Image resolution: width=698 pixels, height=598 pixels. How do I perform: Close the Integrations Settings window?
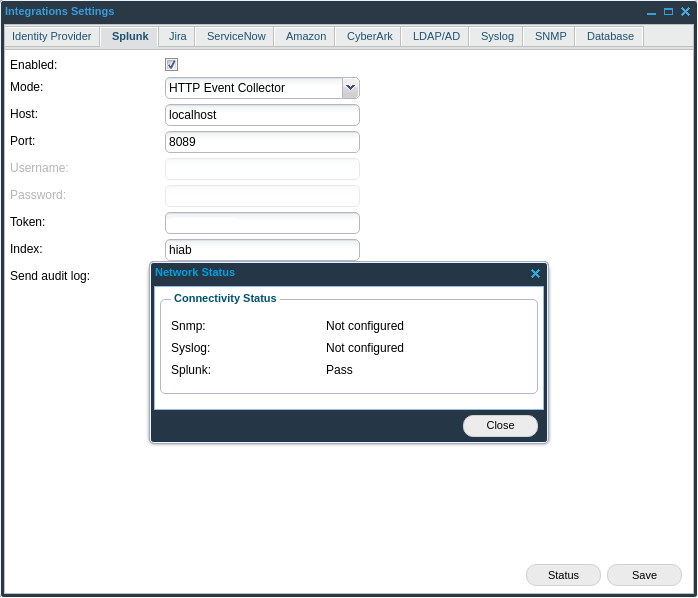(684, 12)
